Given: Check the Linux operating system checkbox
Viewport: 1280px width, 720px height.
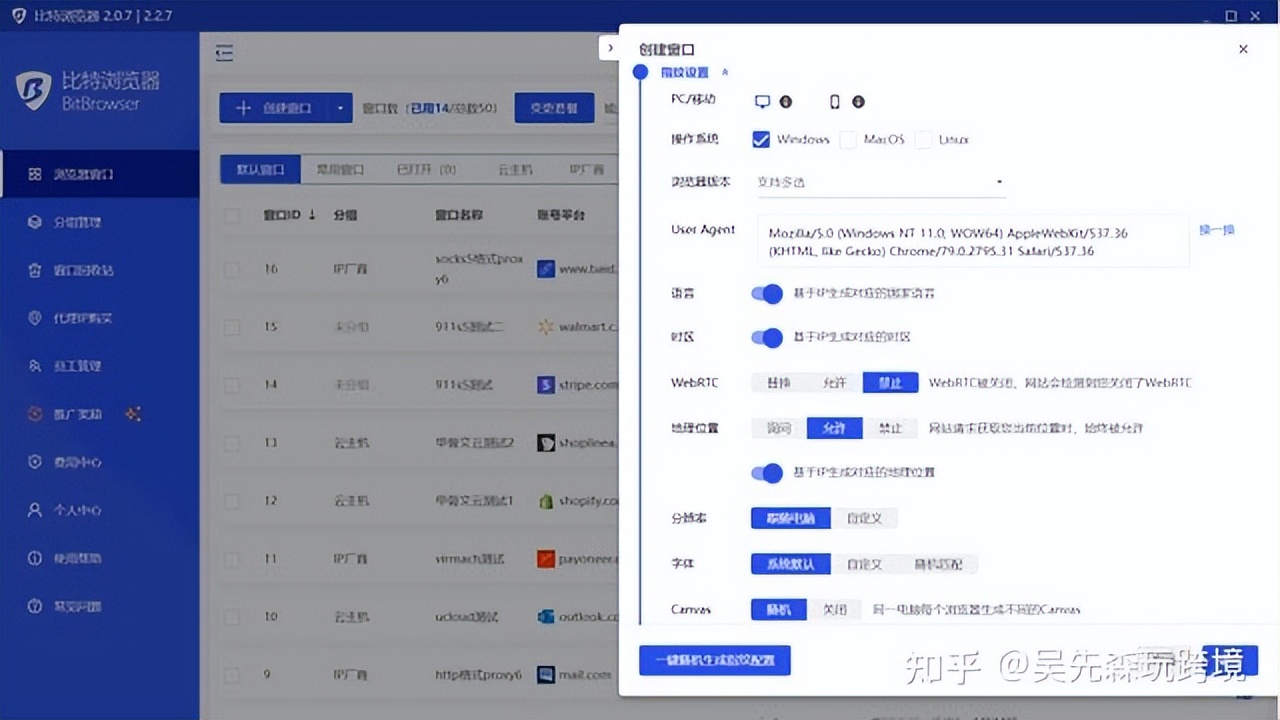Looking at the screenshot, I should click(x=923, y=140).
